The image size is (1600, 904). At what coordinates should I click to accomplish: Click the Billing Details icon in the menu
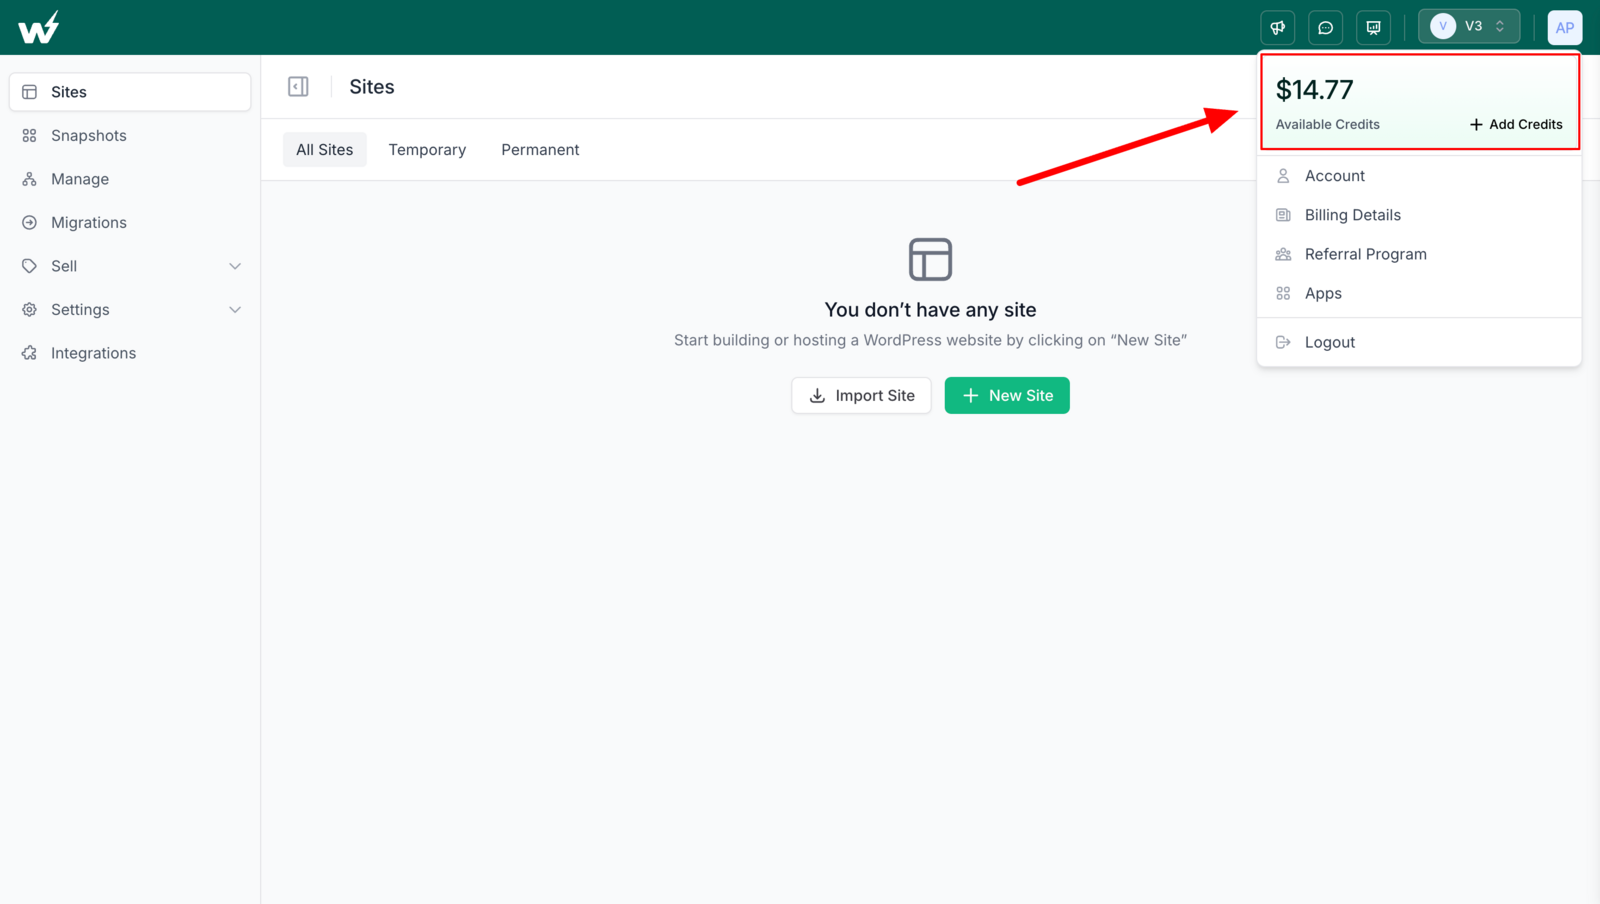(x=1283, y=215)
